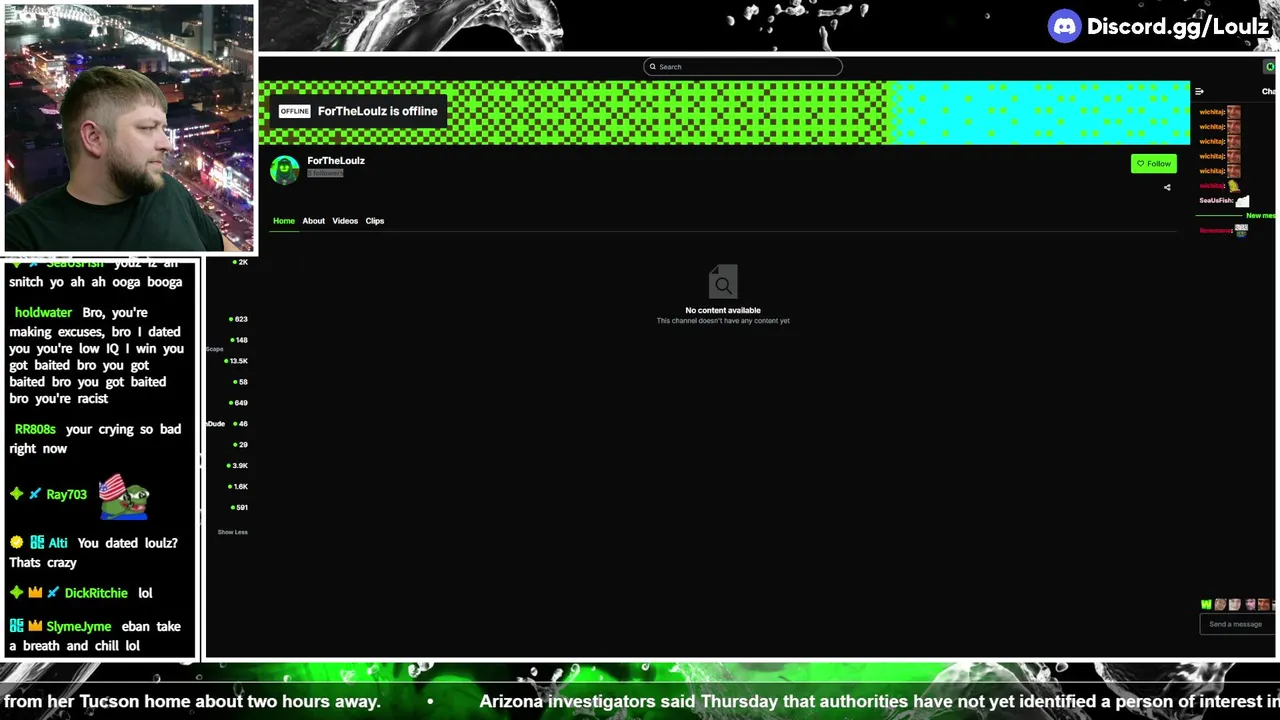Image resolution: width=1280 pixels, height=720 pixels.
Task: Click the no content magnifier document icon
Action: (723, 283)
